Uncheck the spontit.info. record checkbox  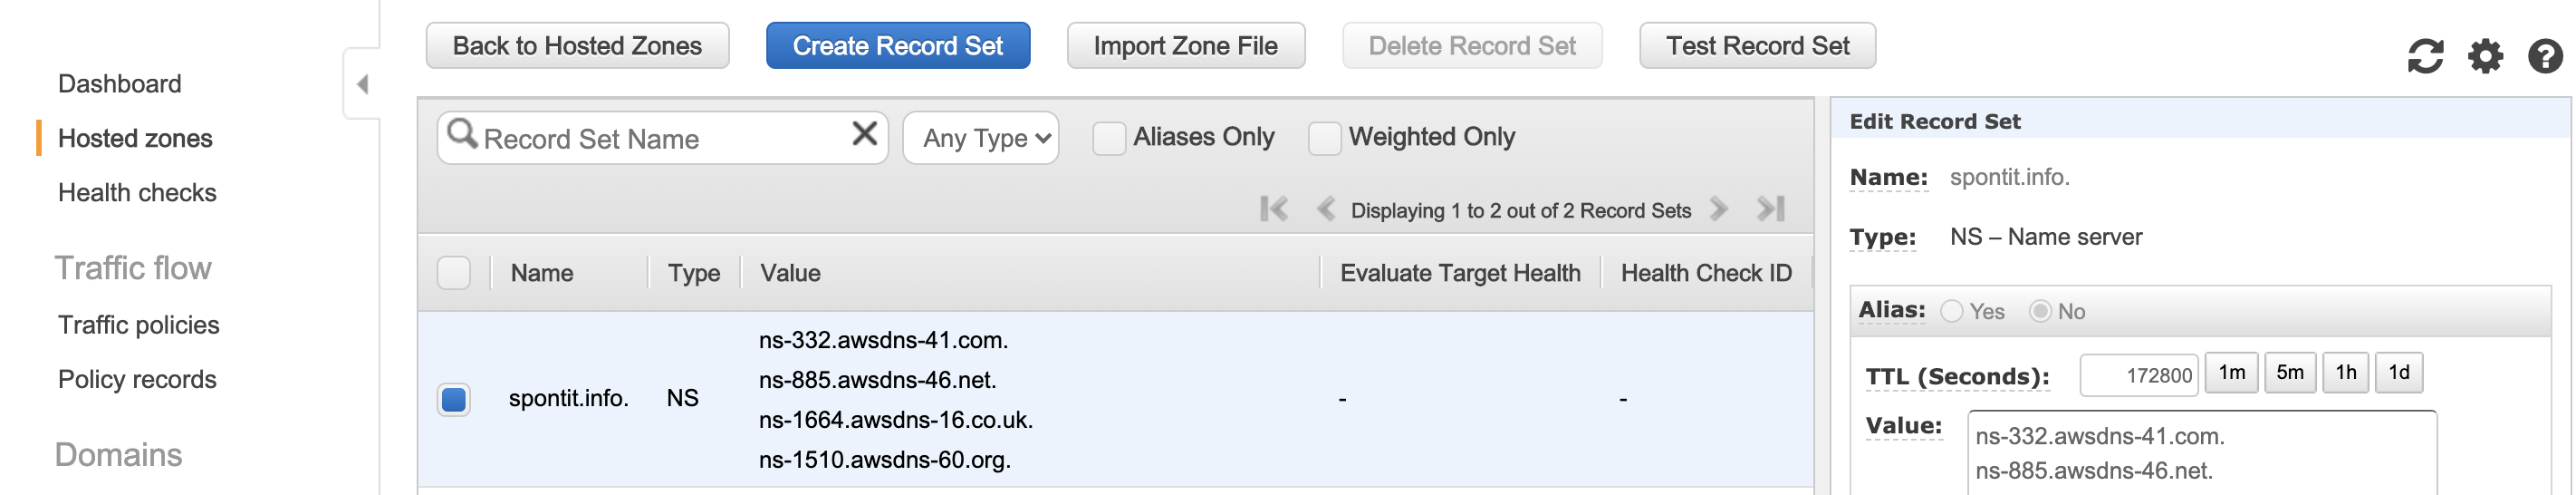coord(454,399)
